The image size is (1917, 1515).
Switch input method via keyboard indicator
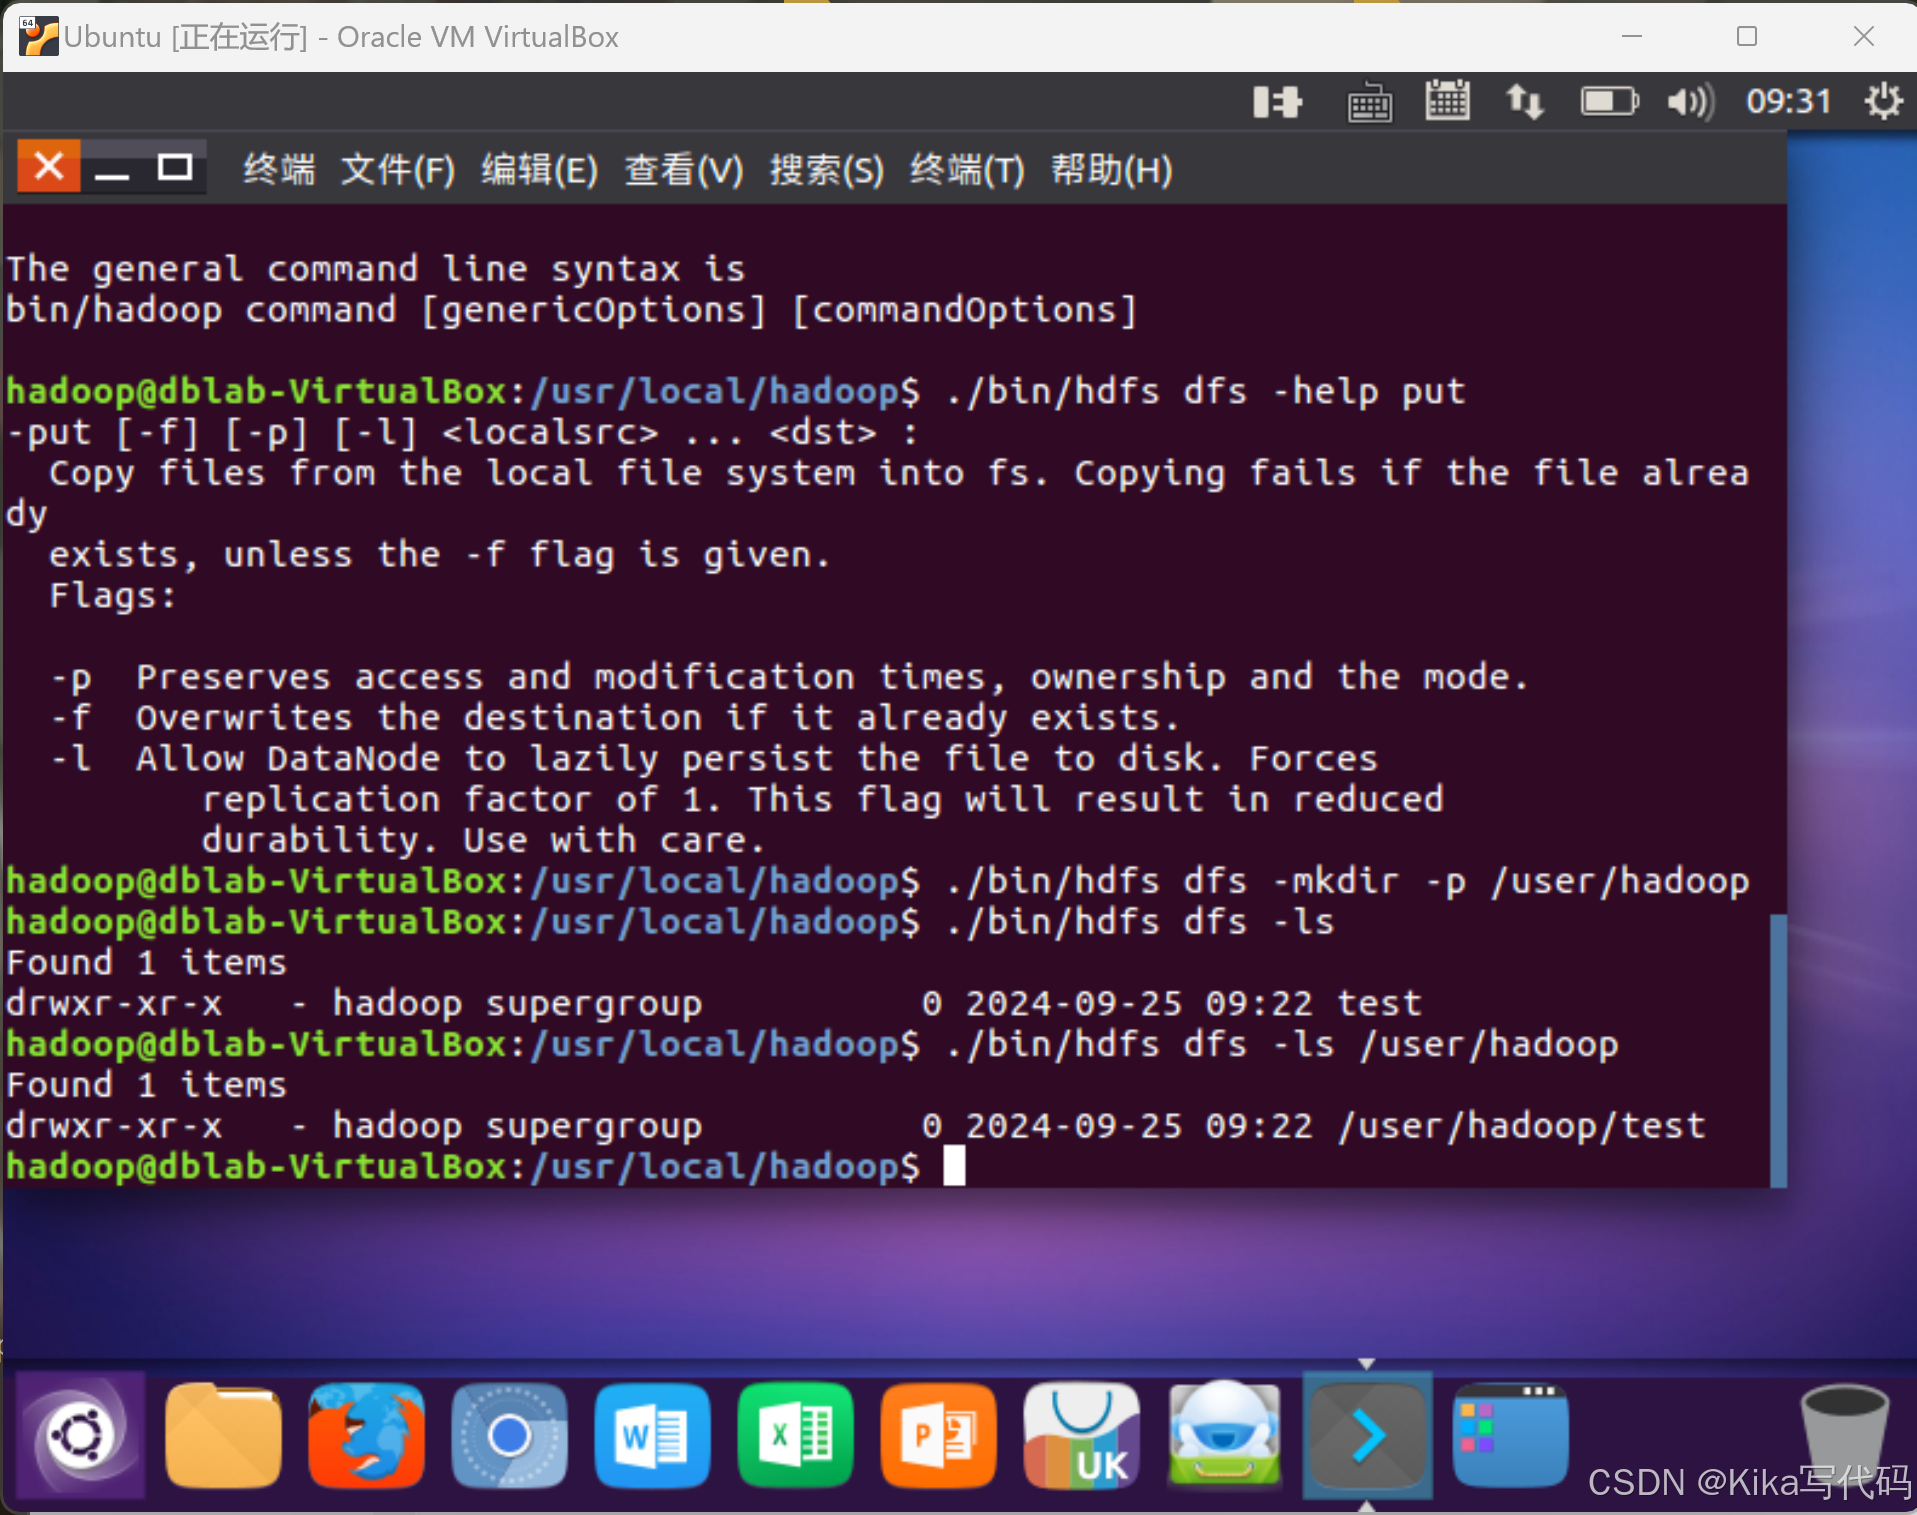click(x=1370, y=100)
